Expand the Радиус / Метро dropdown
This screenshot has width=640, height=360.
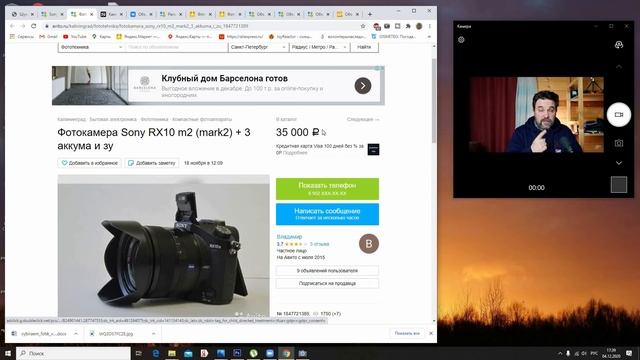pyautogui.click(x=320, y=47)
